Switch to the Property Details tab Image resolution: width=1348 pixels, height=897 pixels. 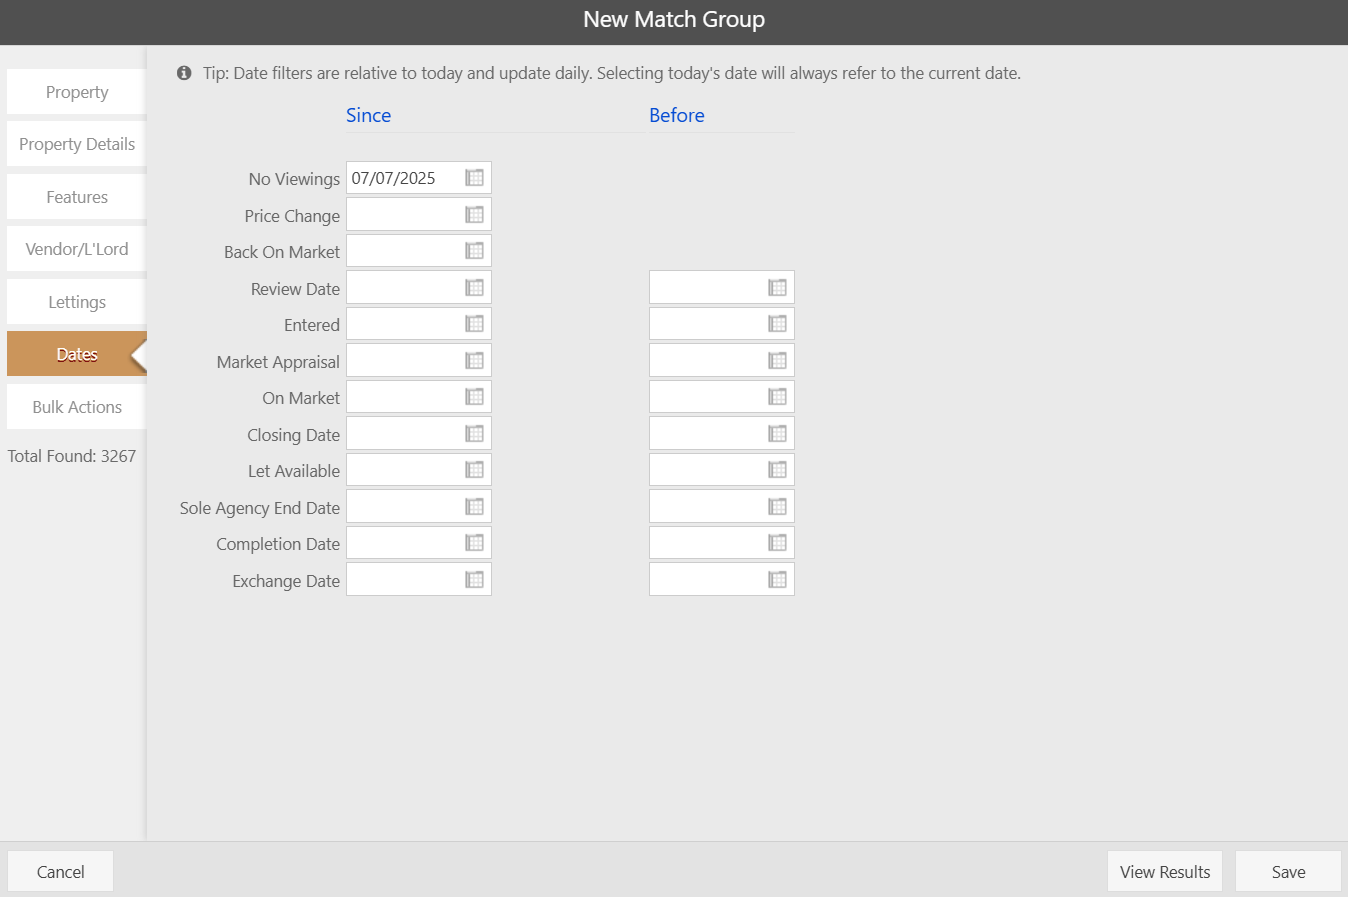pyautogui.click(x=76, y=144)
